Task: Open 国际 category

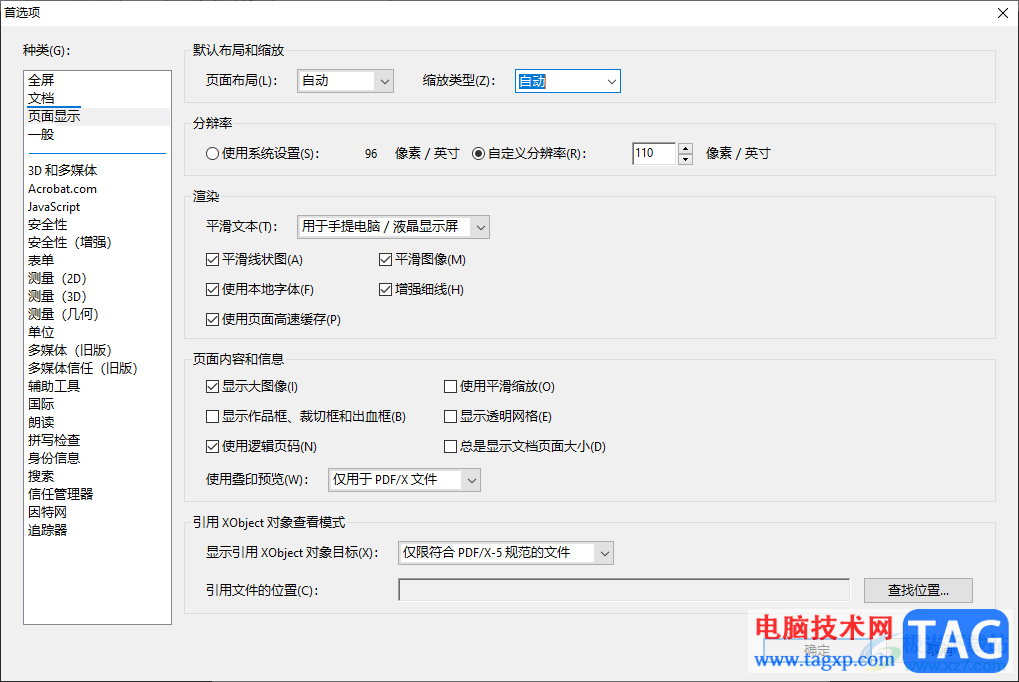Action: coord(41,404)
